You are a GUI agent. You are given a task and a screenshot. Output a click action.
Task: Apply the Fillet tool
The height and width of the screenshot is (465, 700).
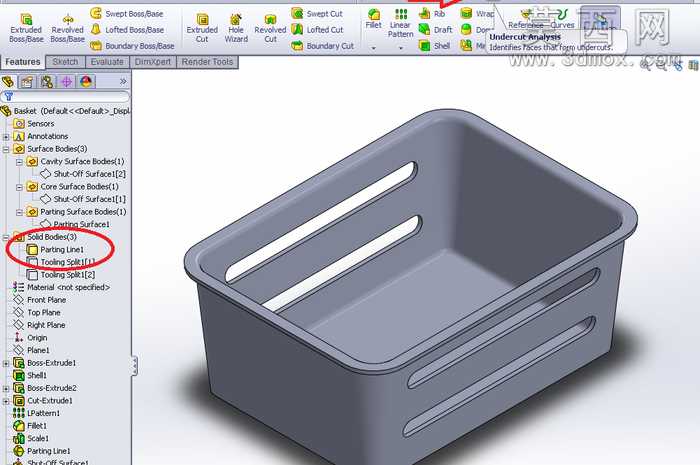pos(373,19)
